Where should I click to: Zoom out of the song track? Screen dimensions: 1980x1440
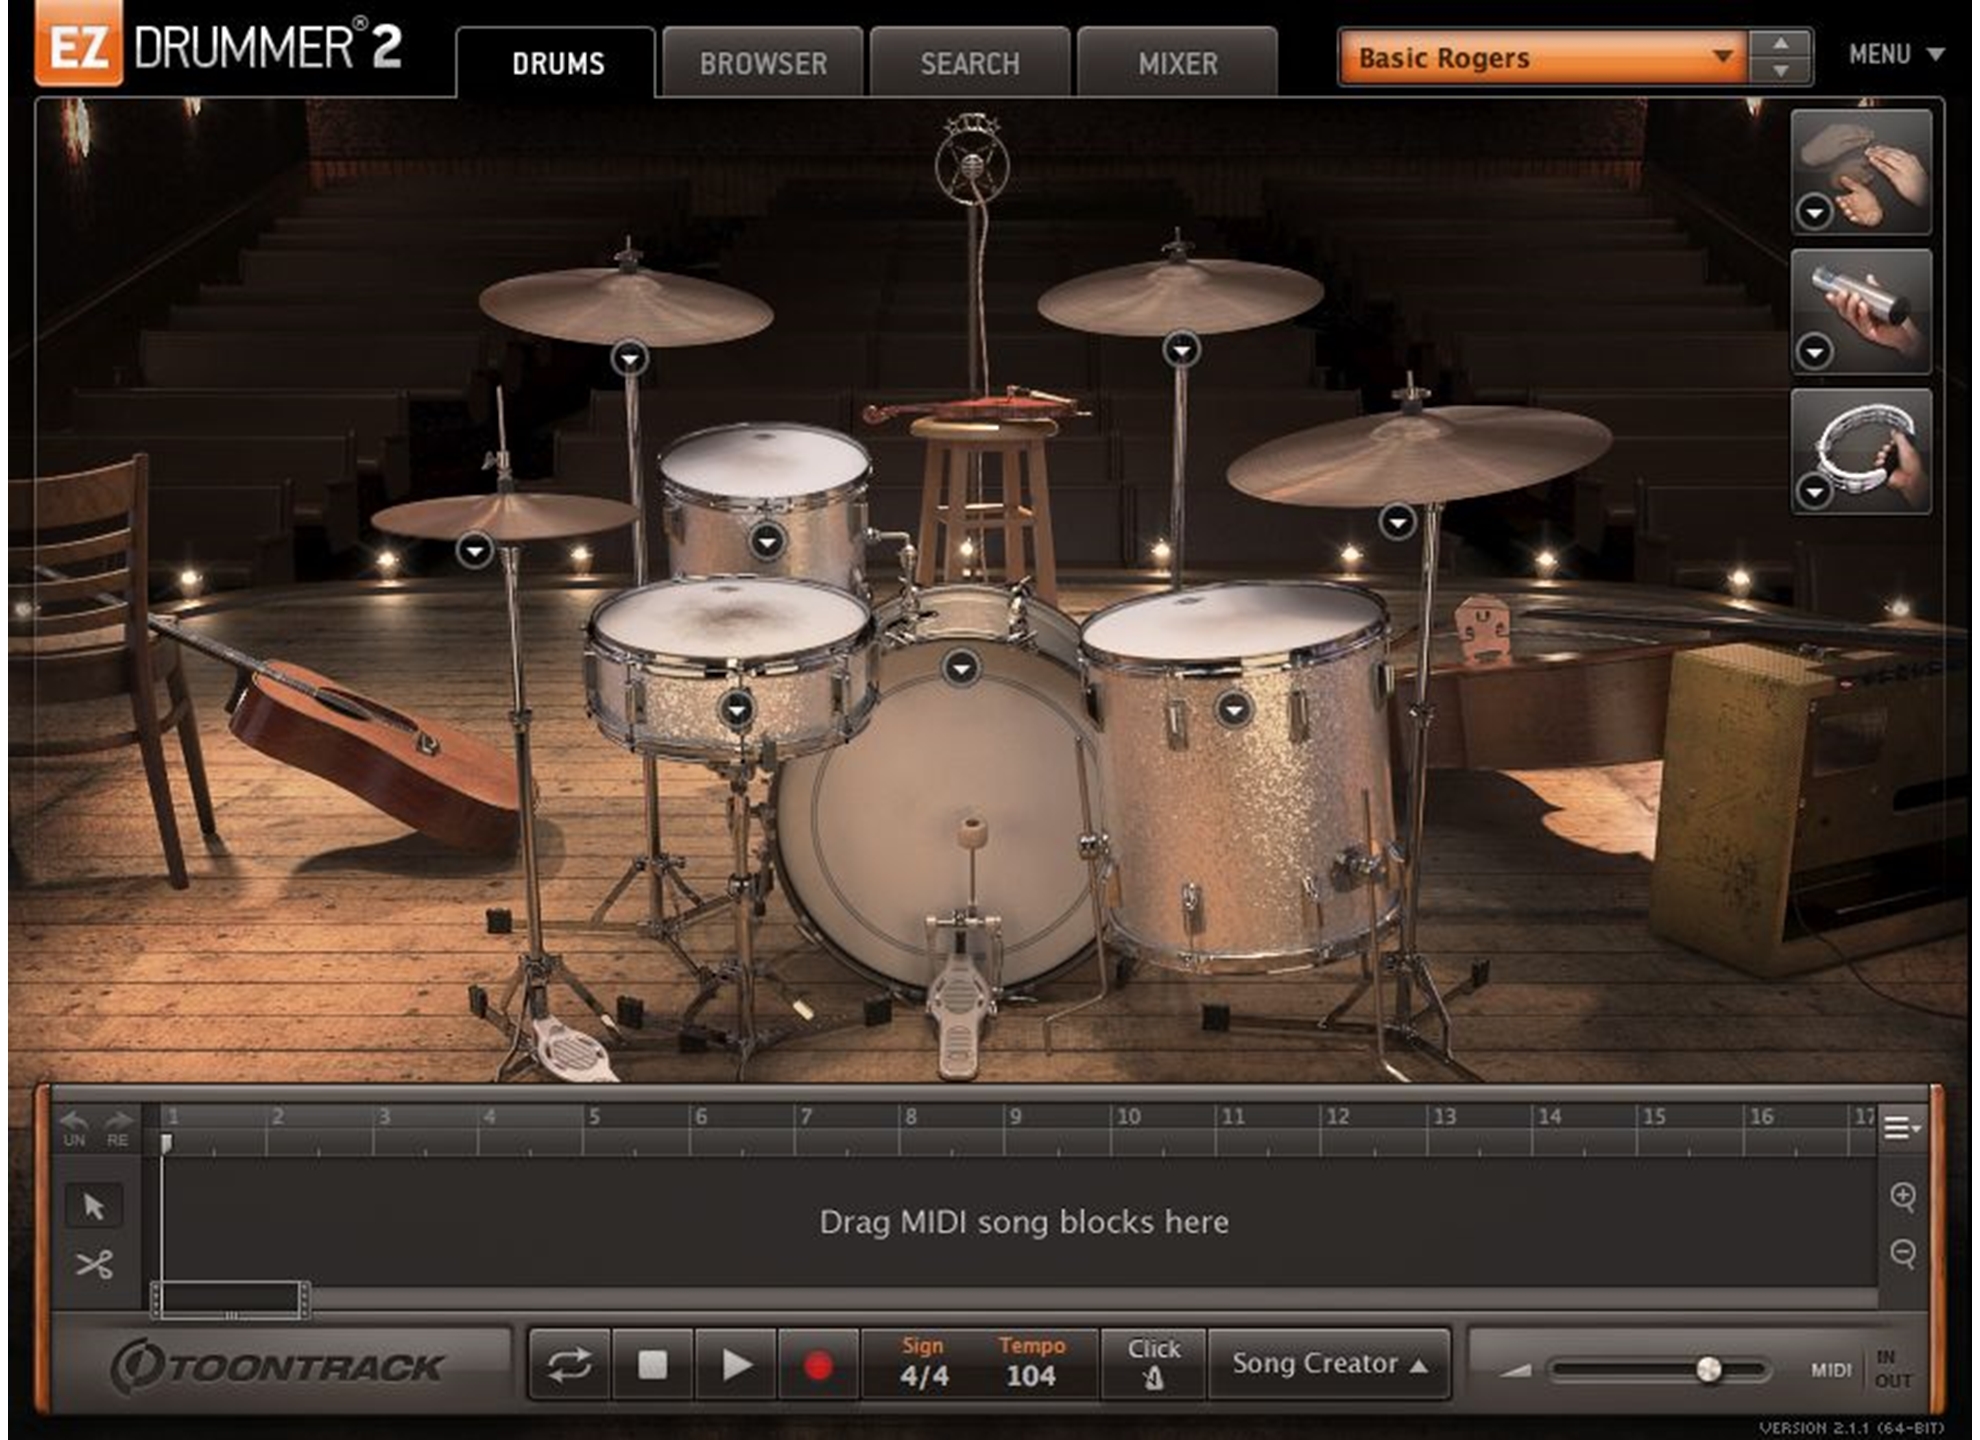click(x=1903, y=1253)
